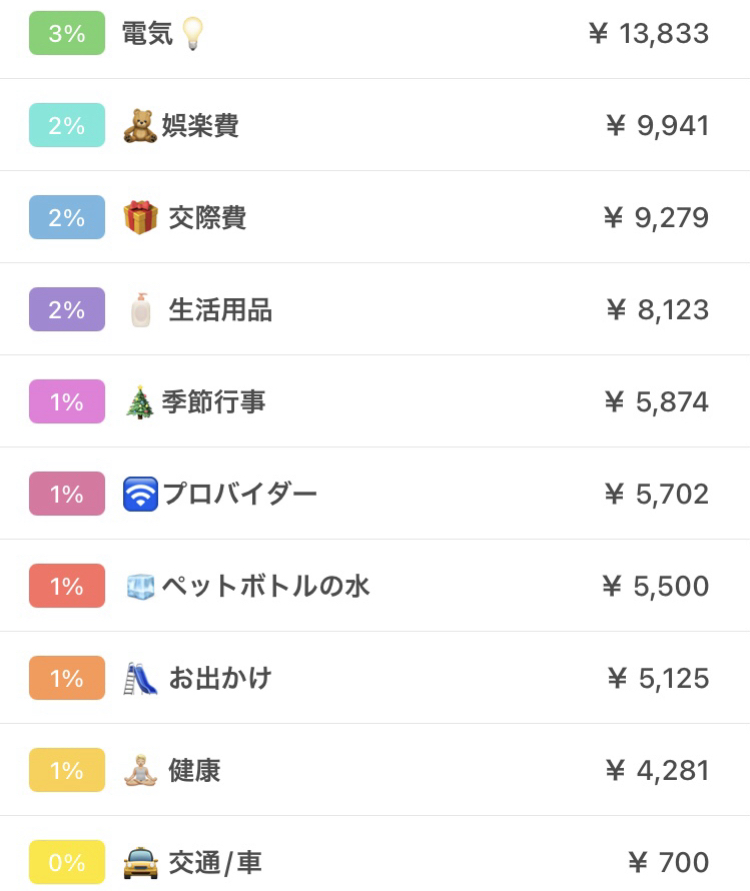Click the taxi icon for 交通/車
This screenshot has width=750, height=891.
(x=140, y=863)
